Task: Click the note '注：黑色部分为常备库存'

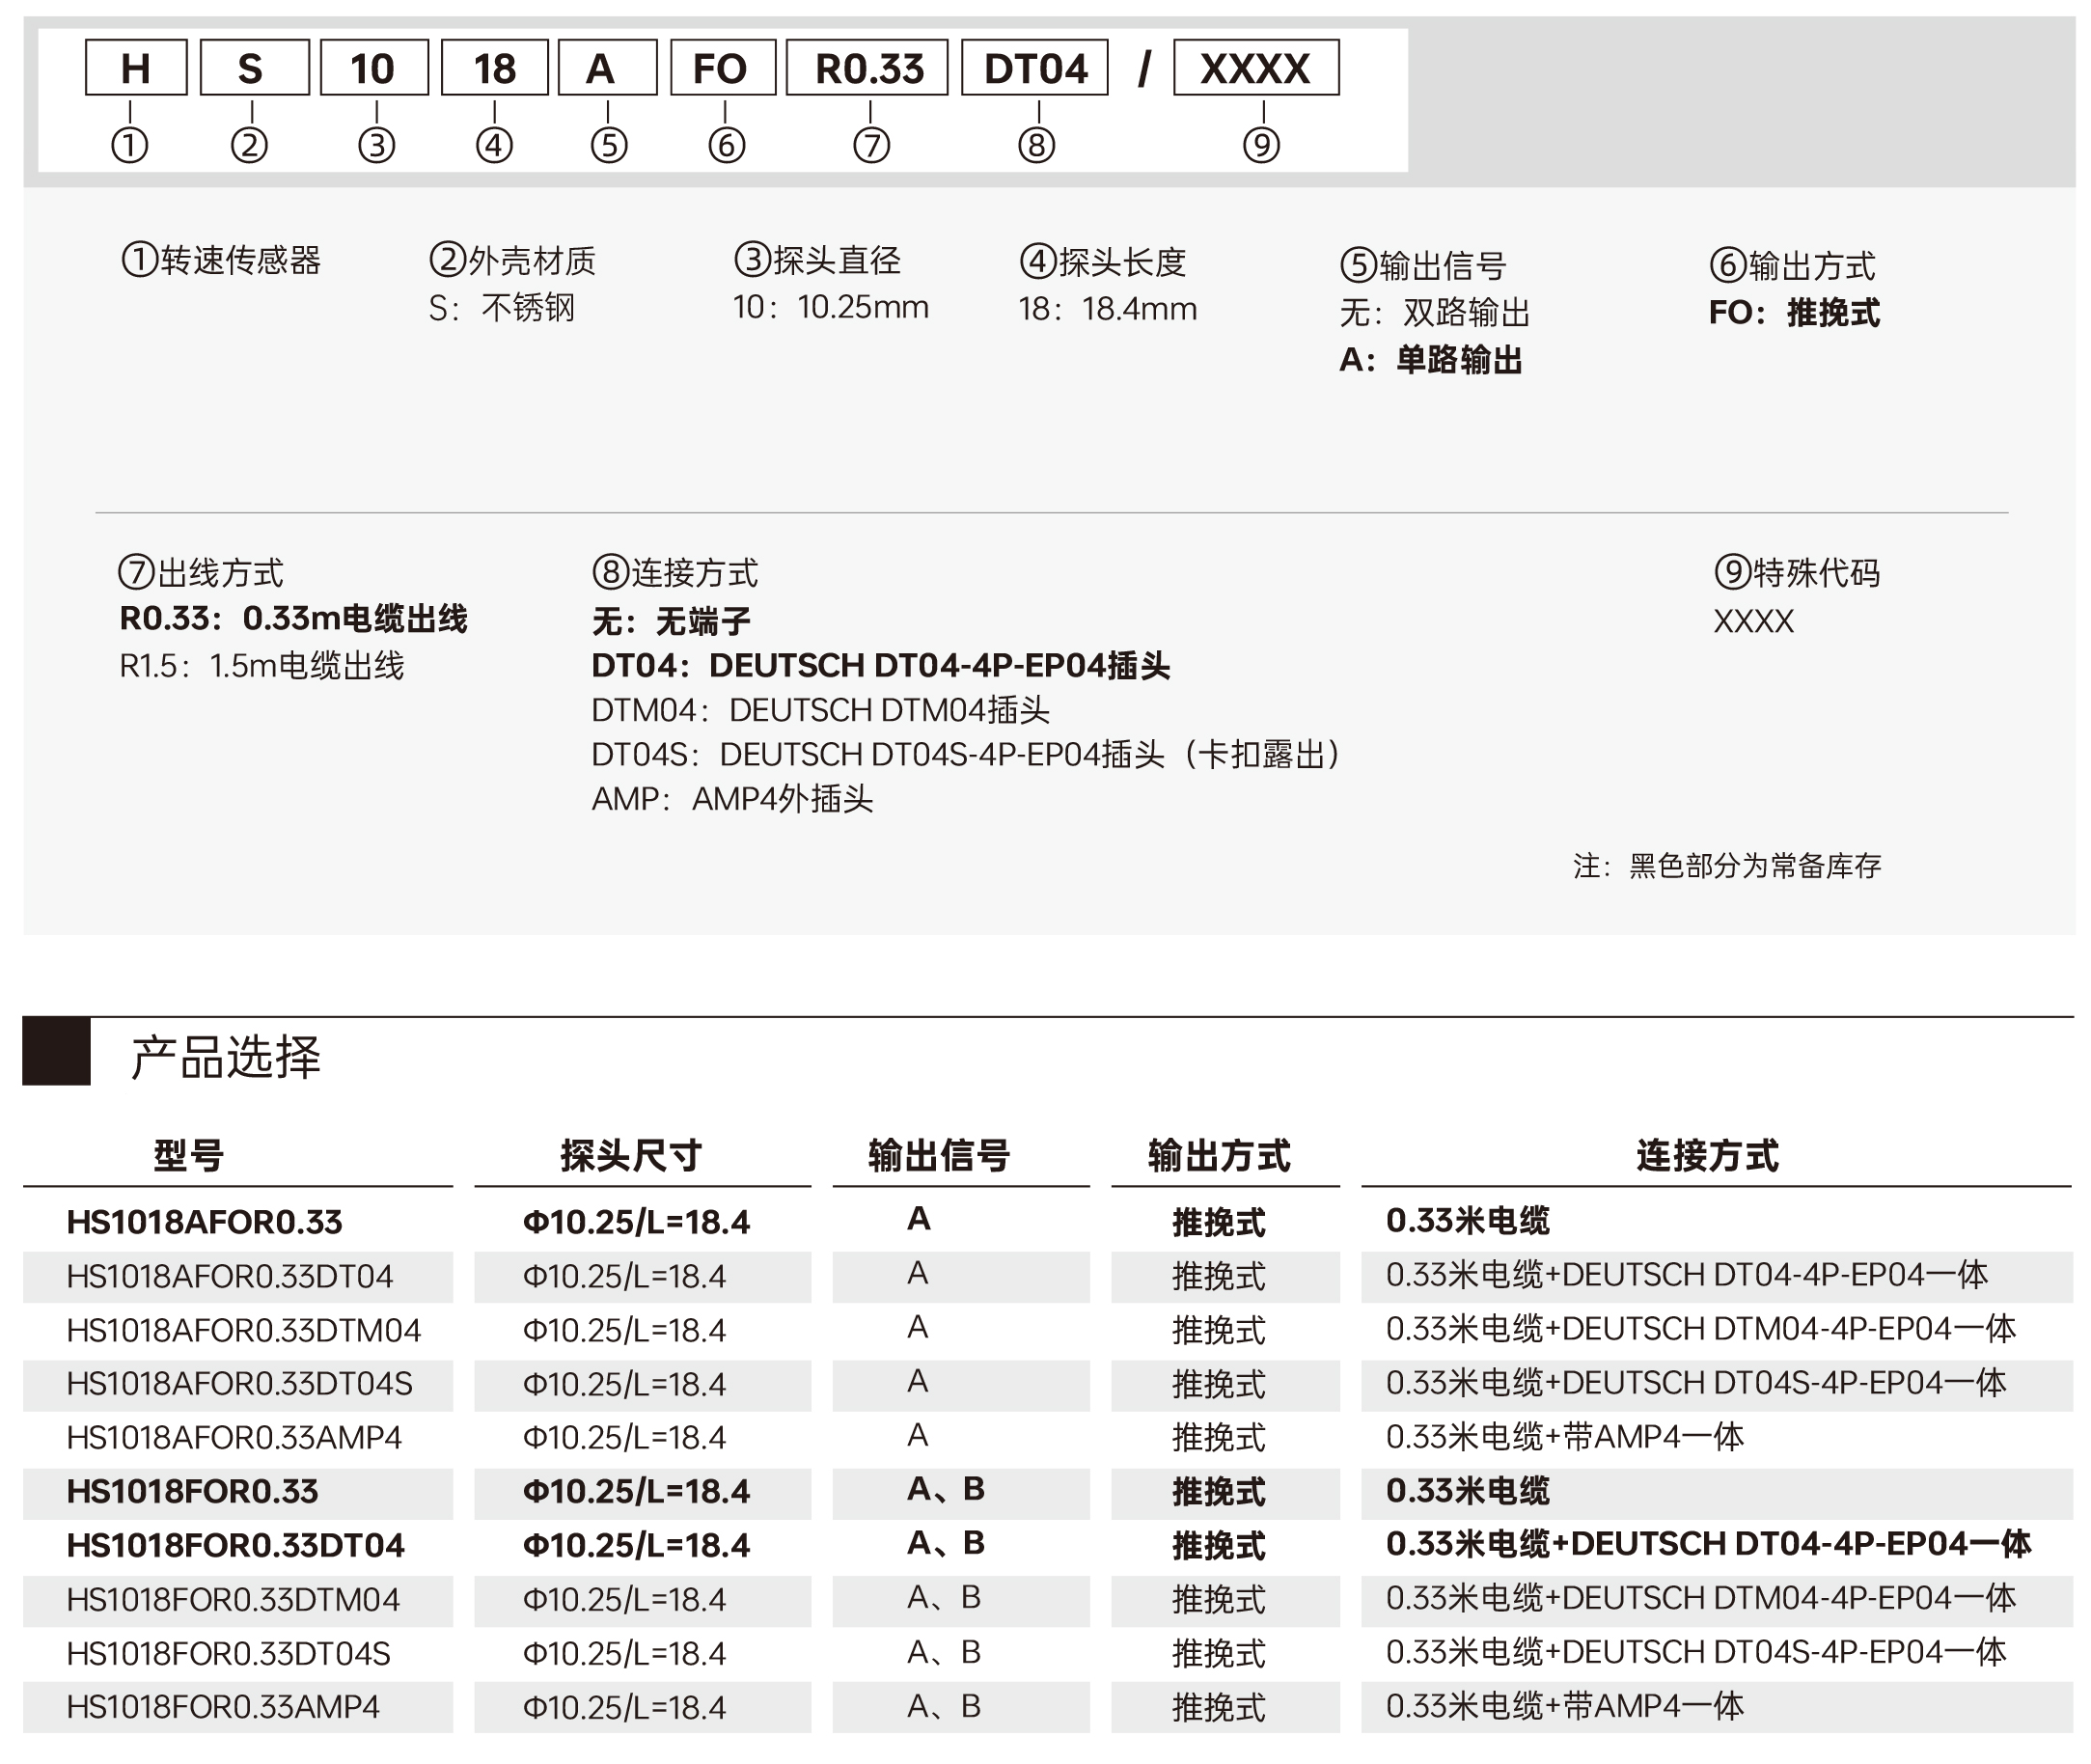Action: [x=1727, y=866]
